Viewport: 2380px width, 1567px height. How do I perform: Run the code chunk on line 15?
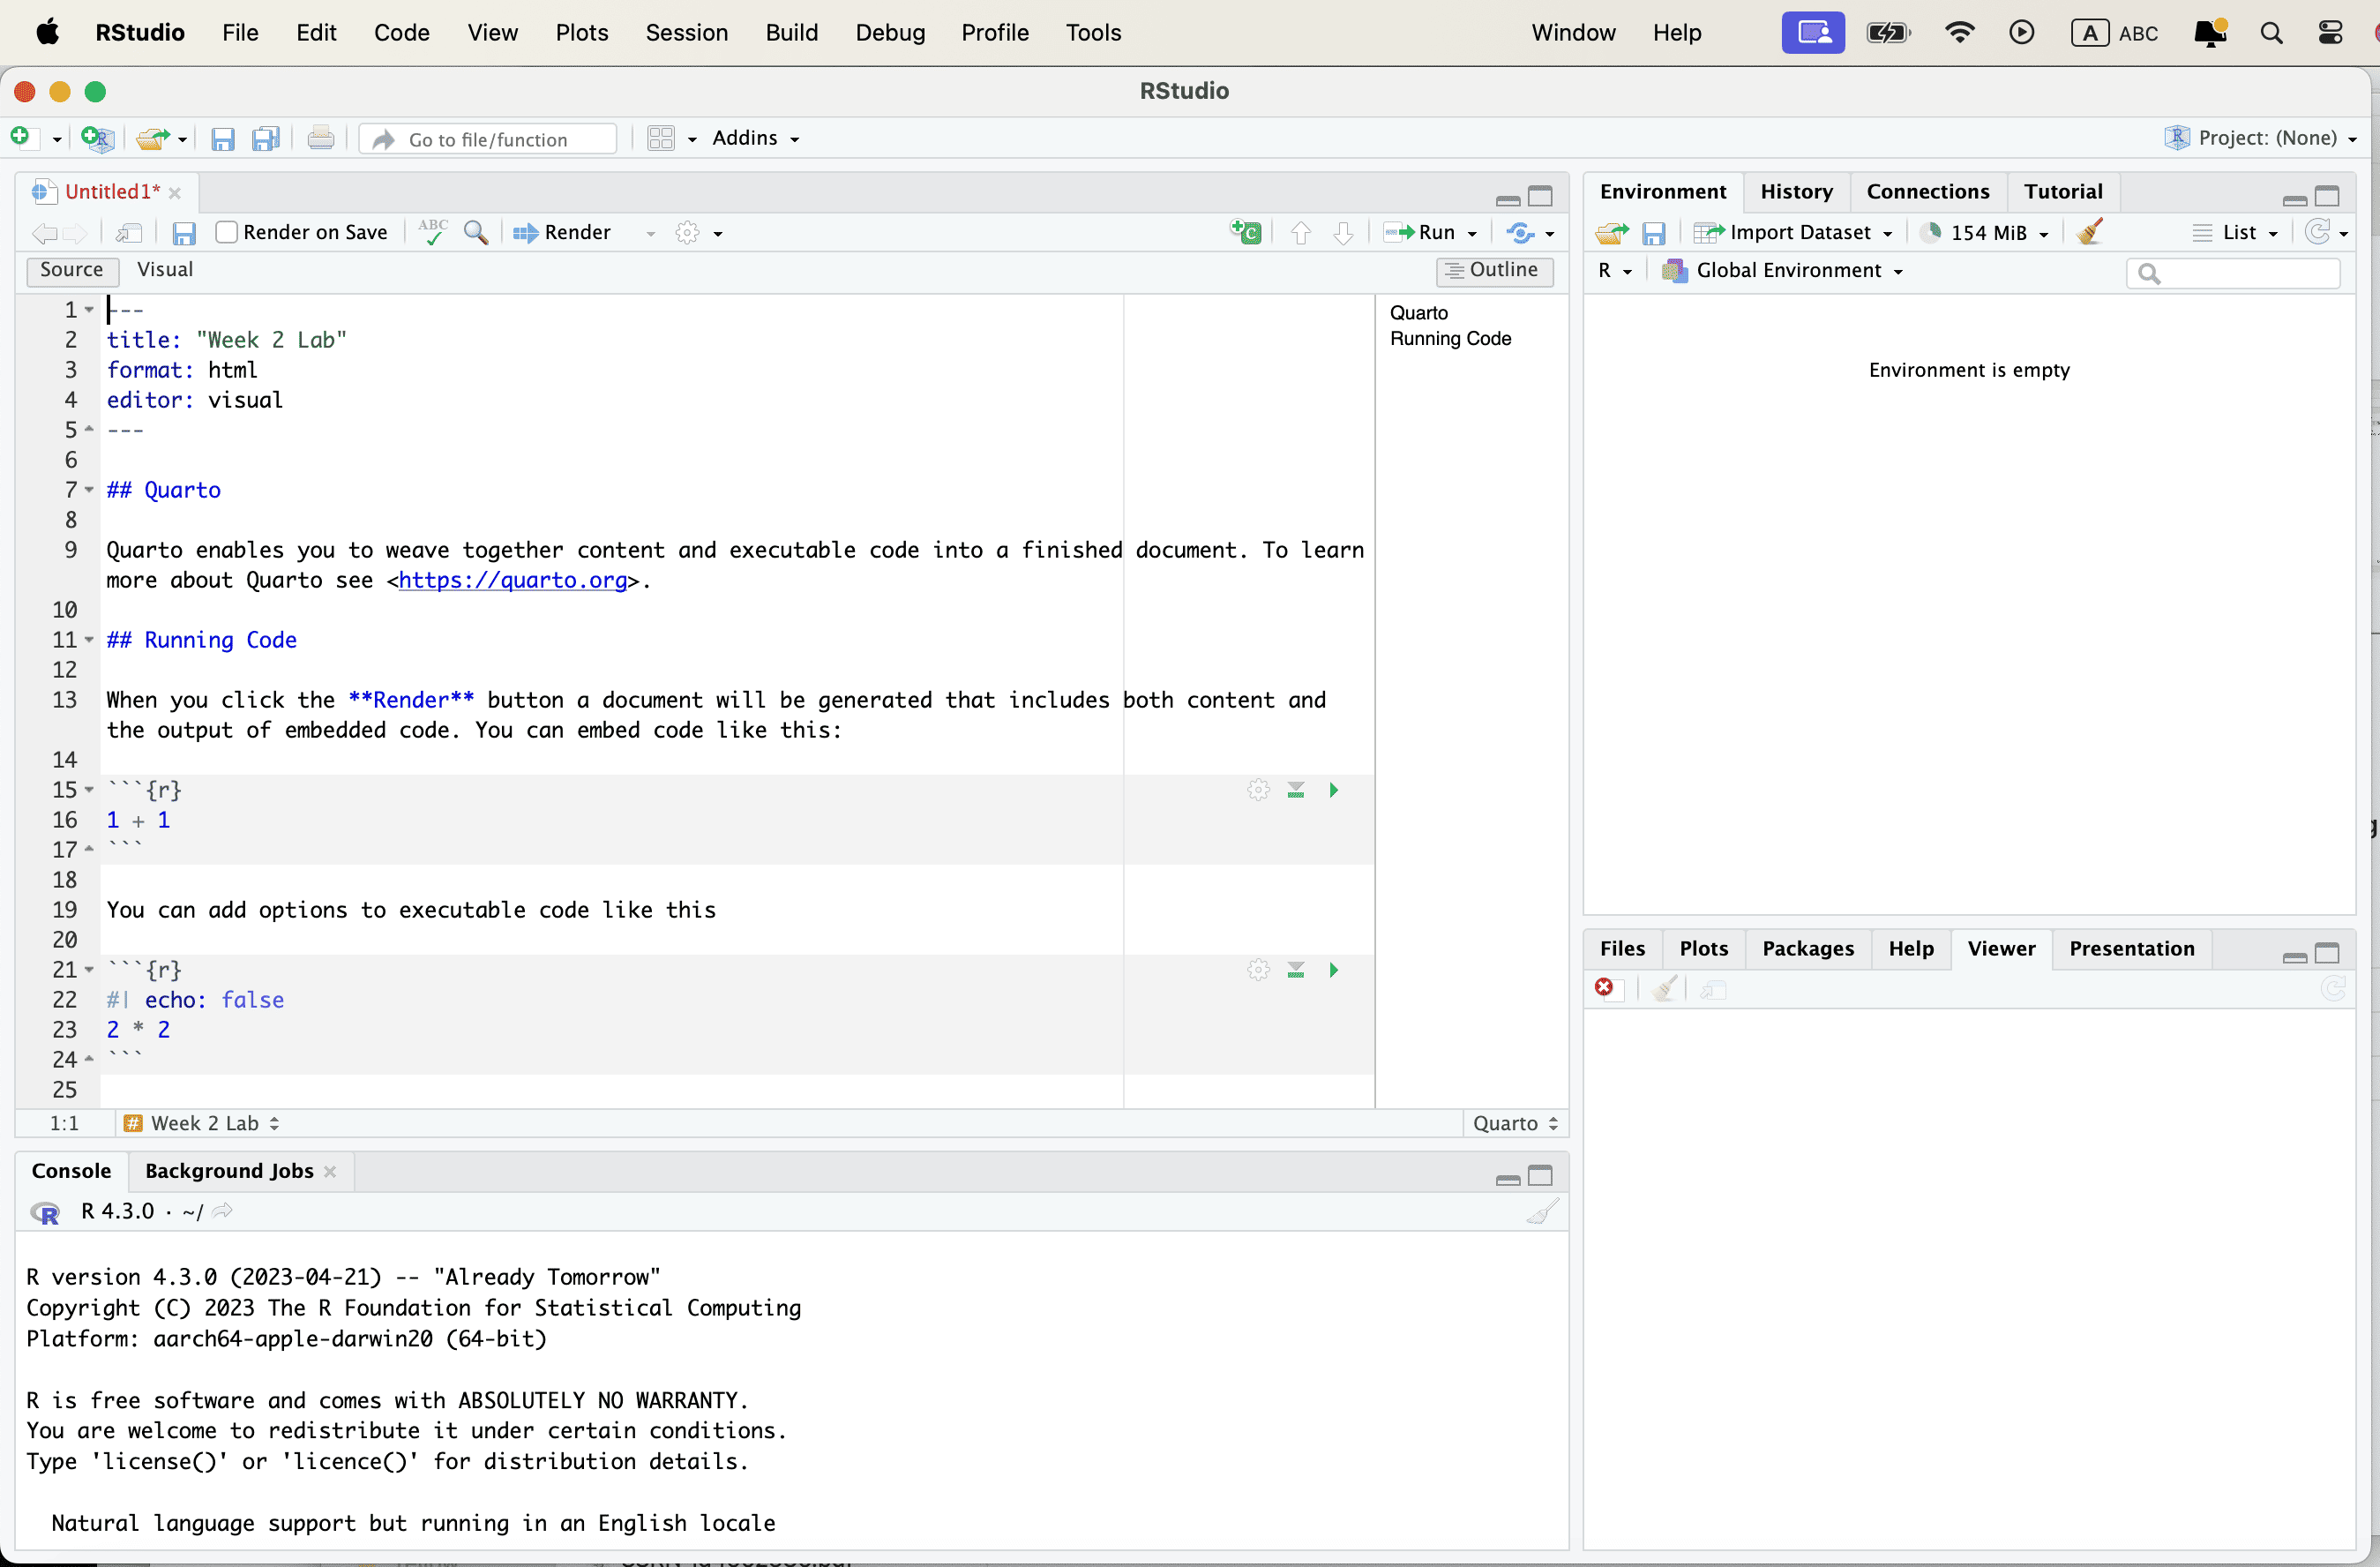pyautogui.click(x=1333, y=790)
